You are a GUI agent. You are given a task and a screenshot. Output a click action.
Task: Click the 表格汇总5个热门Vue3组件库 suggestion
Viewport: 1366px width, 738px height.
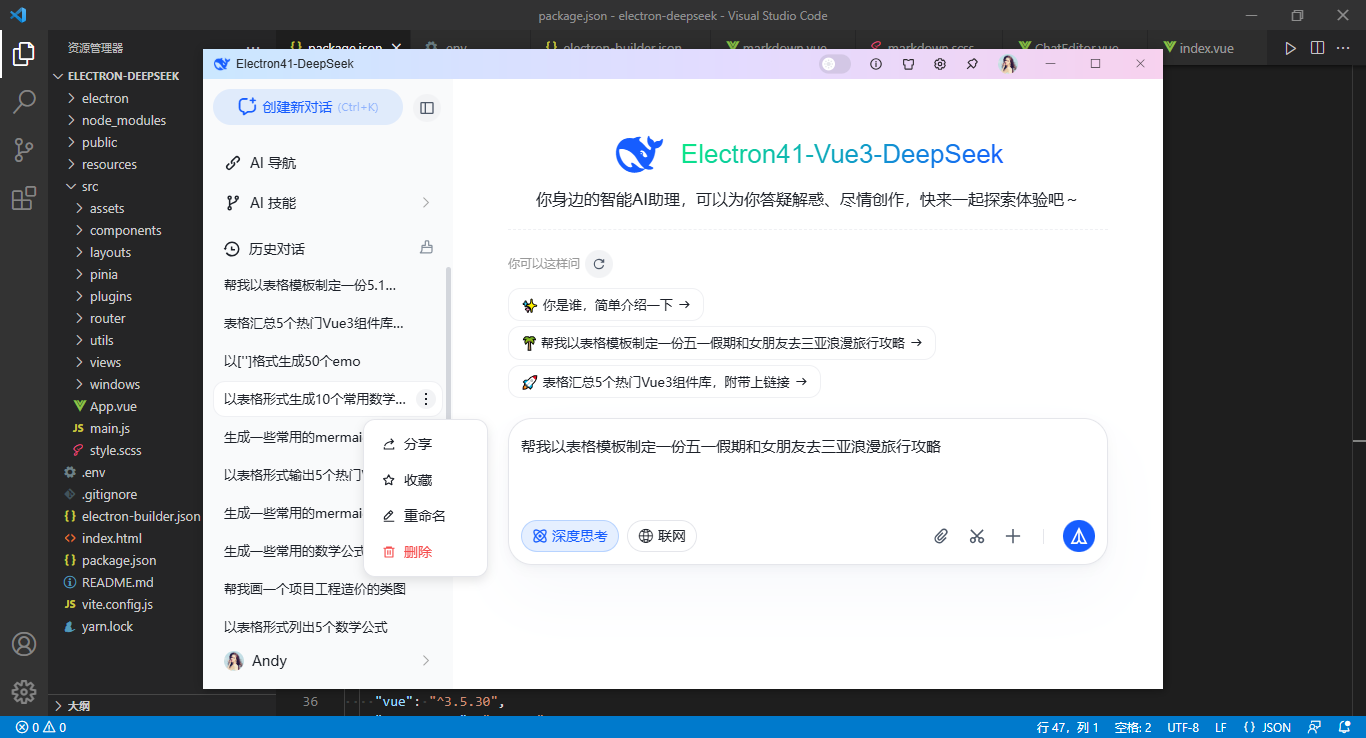(x=663, y=381)
